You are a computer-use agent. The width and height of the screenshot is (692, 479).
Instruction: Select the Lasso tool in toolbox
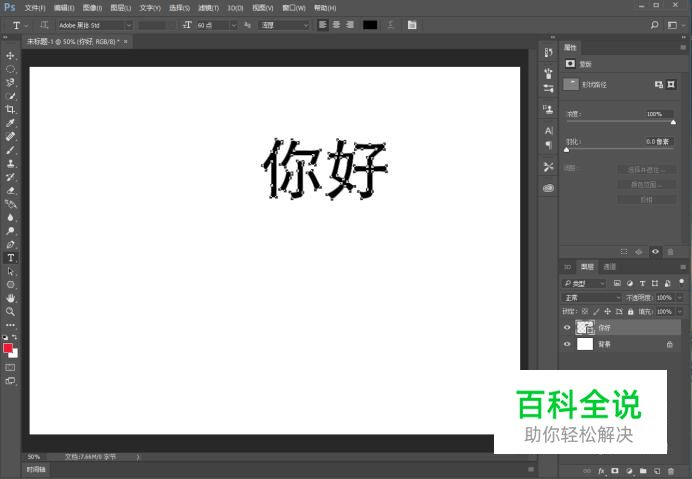pyautogui.click(x=11, y=83)
